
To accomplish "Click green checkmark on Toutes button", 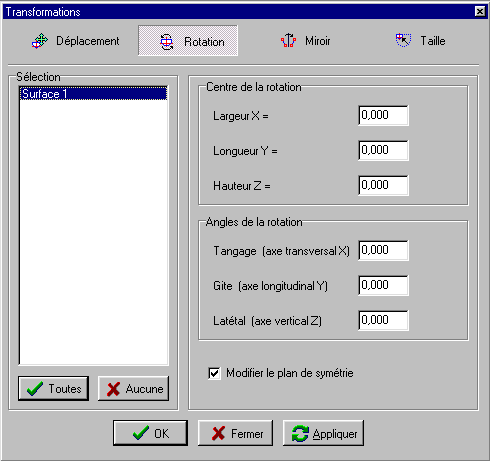I will click(35, 389).
